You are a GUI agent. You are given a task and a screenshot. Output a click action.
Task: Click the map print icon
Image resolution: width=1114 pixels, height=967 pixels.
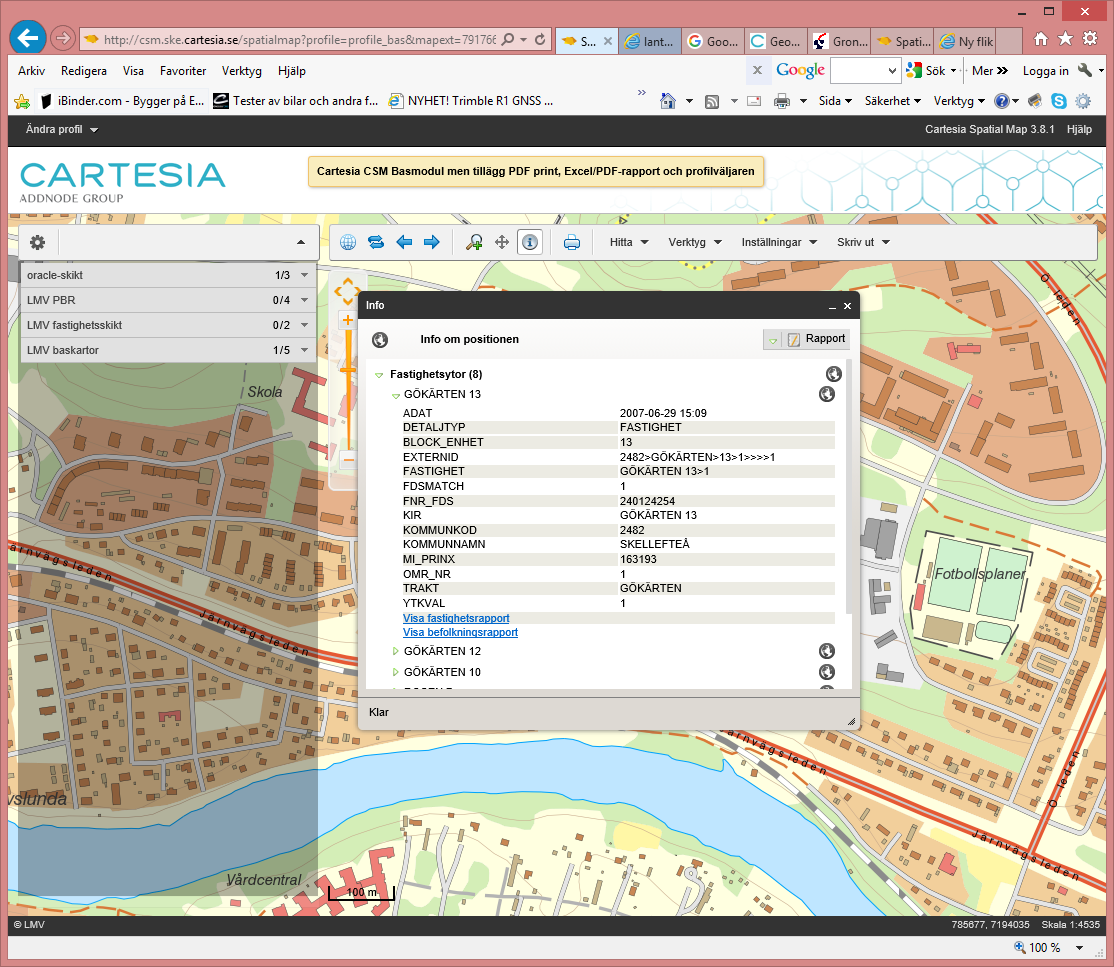pos(572,243)
